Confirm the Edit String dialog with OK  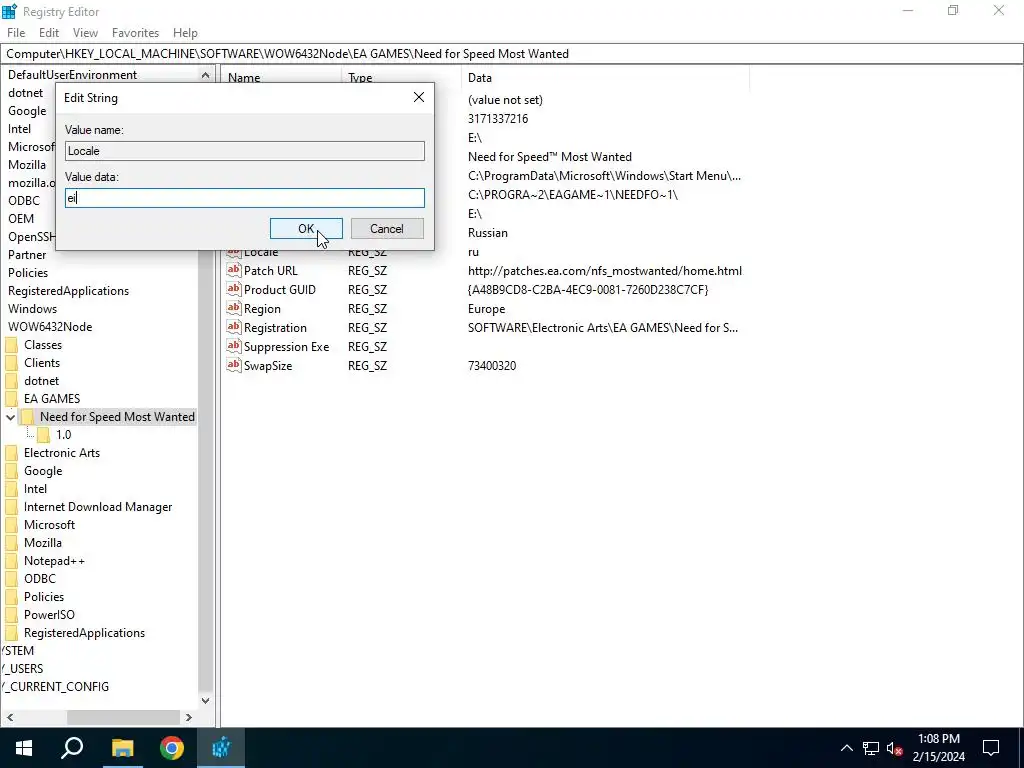[306, 229]
